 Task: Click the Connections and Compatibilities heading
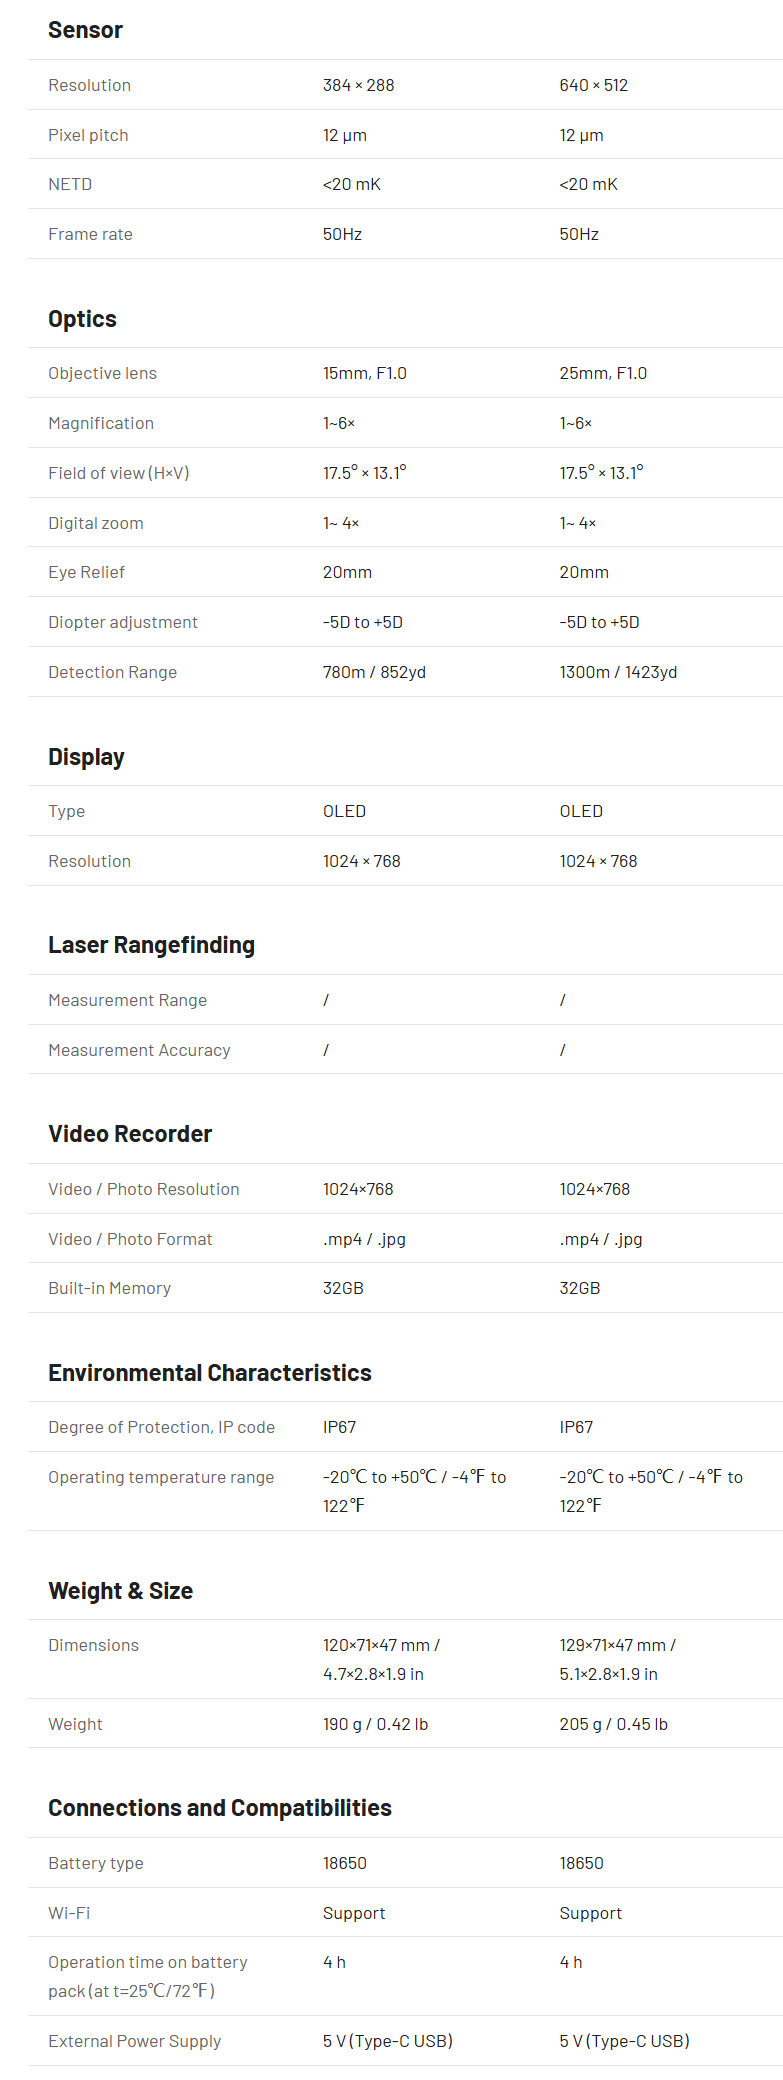tap(219, 1808)
